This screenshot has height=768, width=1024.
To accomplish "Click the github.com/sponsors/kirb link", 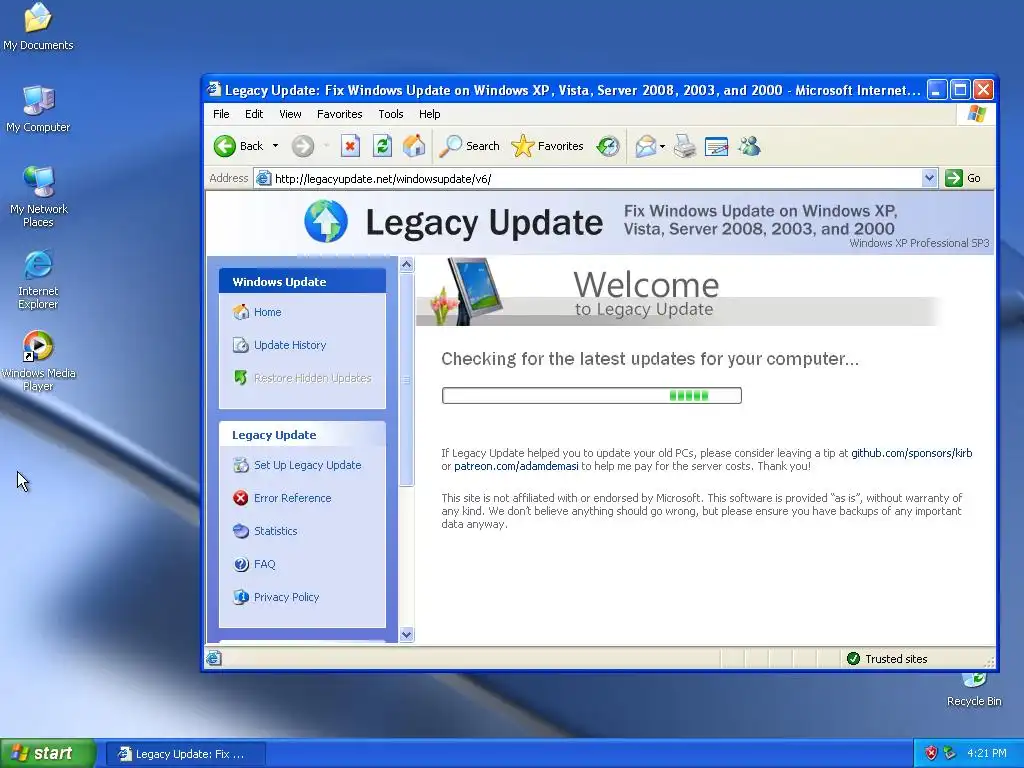I will pos(911,453).
